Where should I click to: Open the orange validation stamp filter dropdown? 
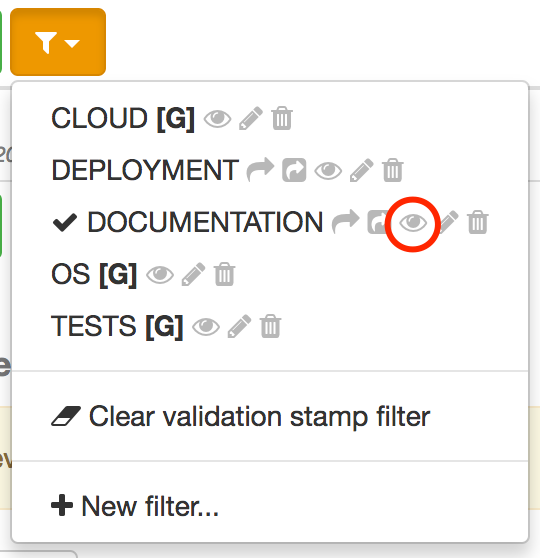pyautogui.click(x=58, y=42)
